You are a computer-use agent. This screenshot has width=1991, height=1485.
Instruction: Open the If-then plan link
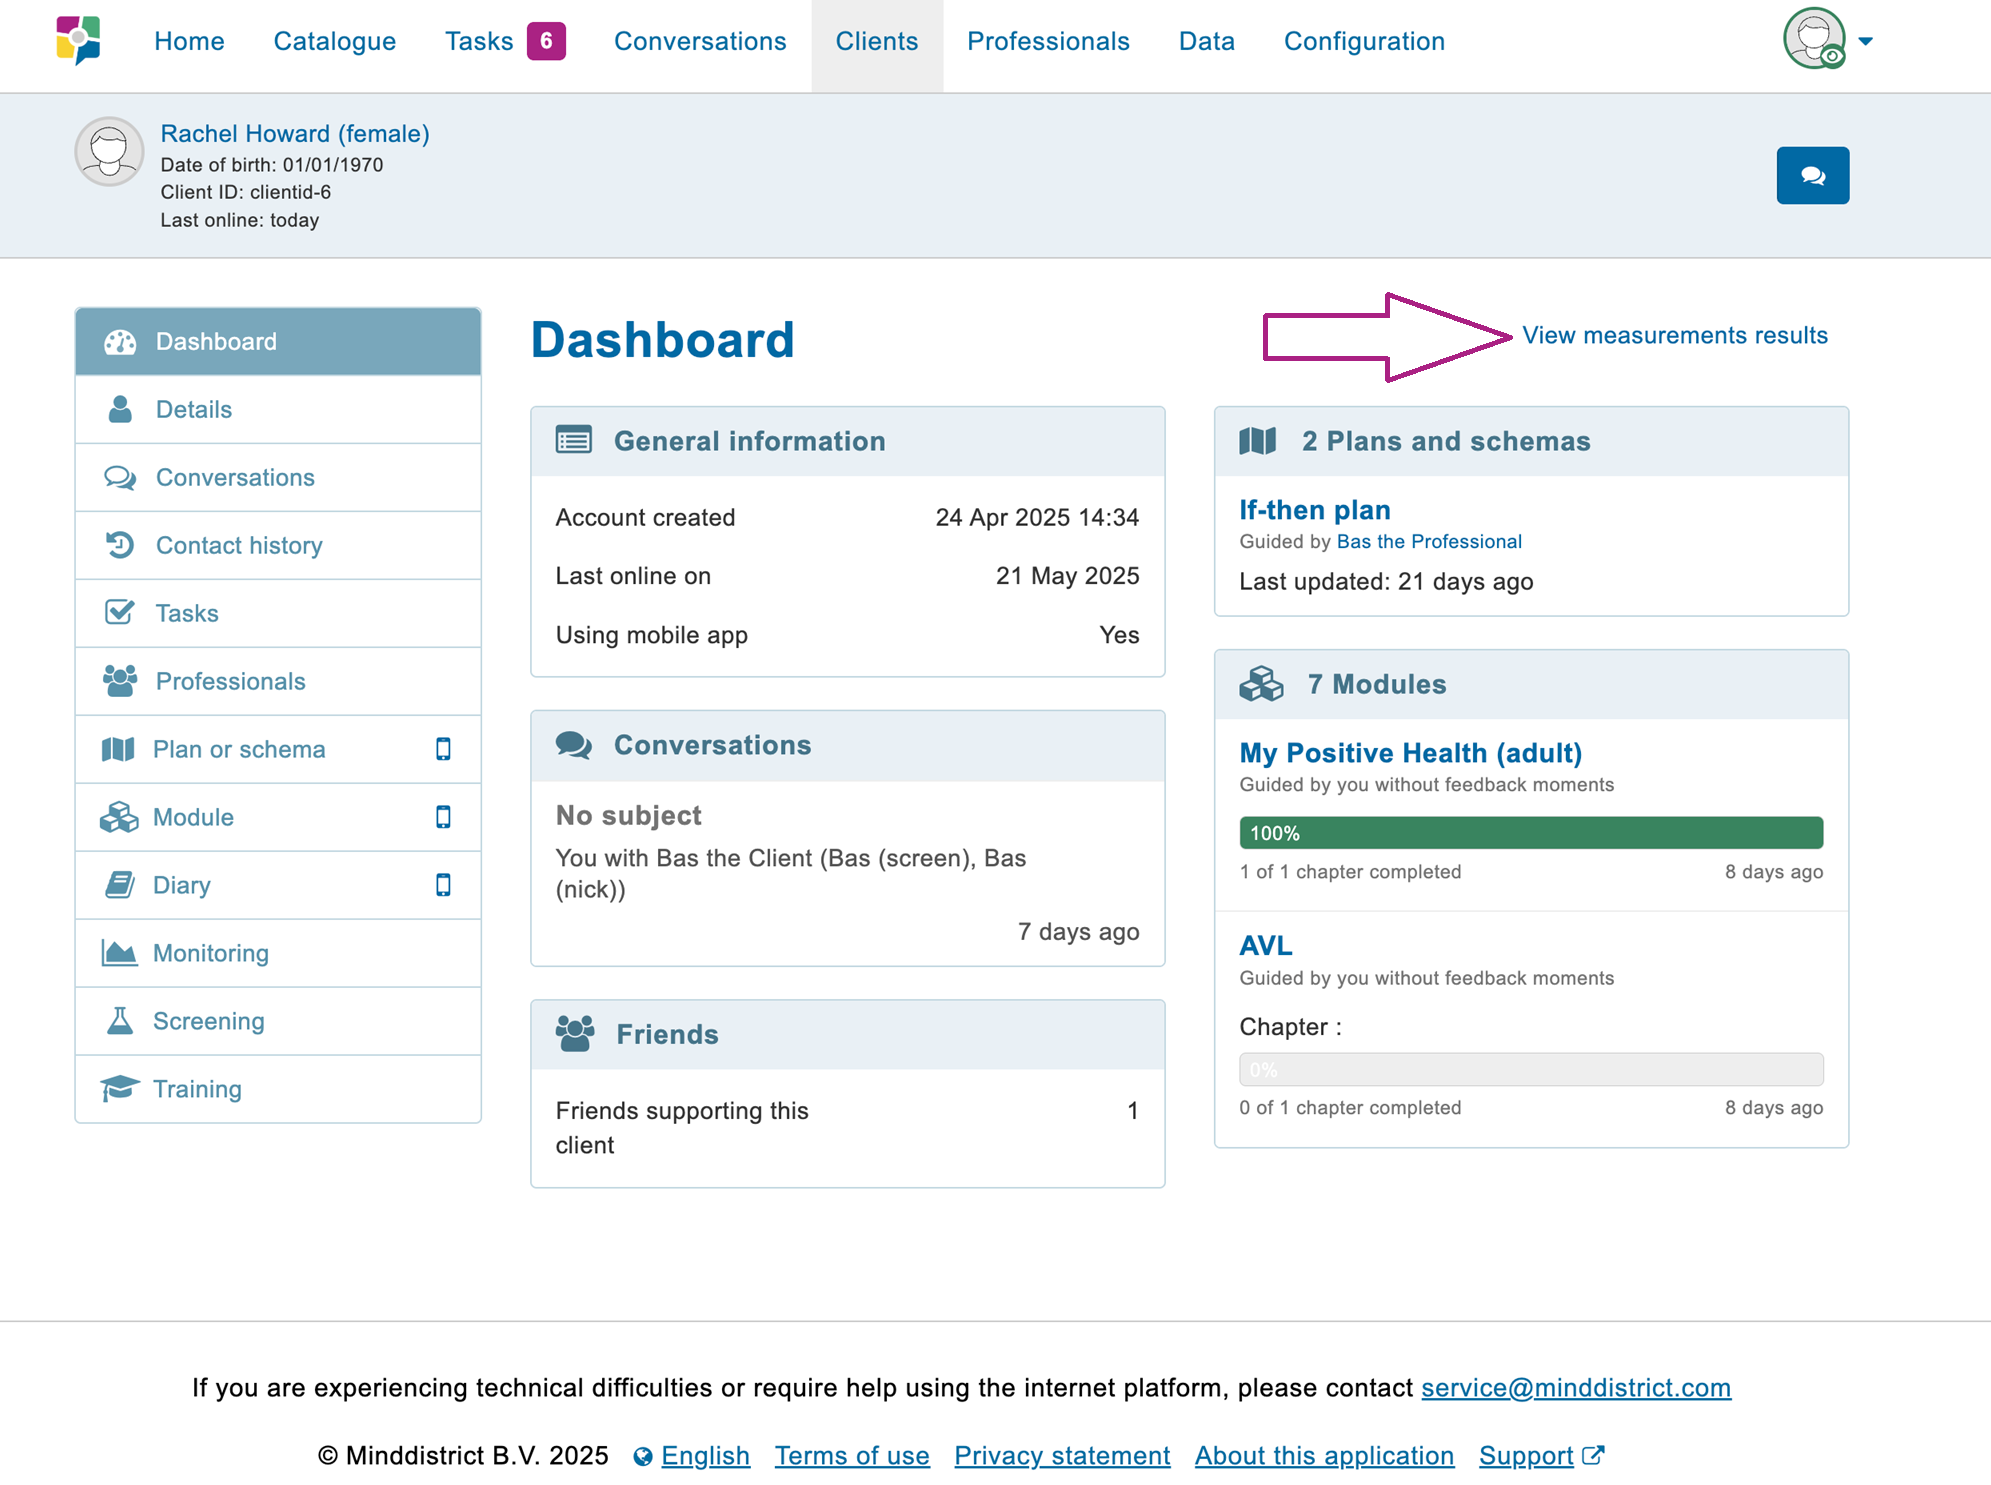1314,510
